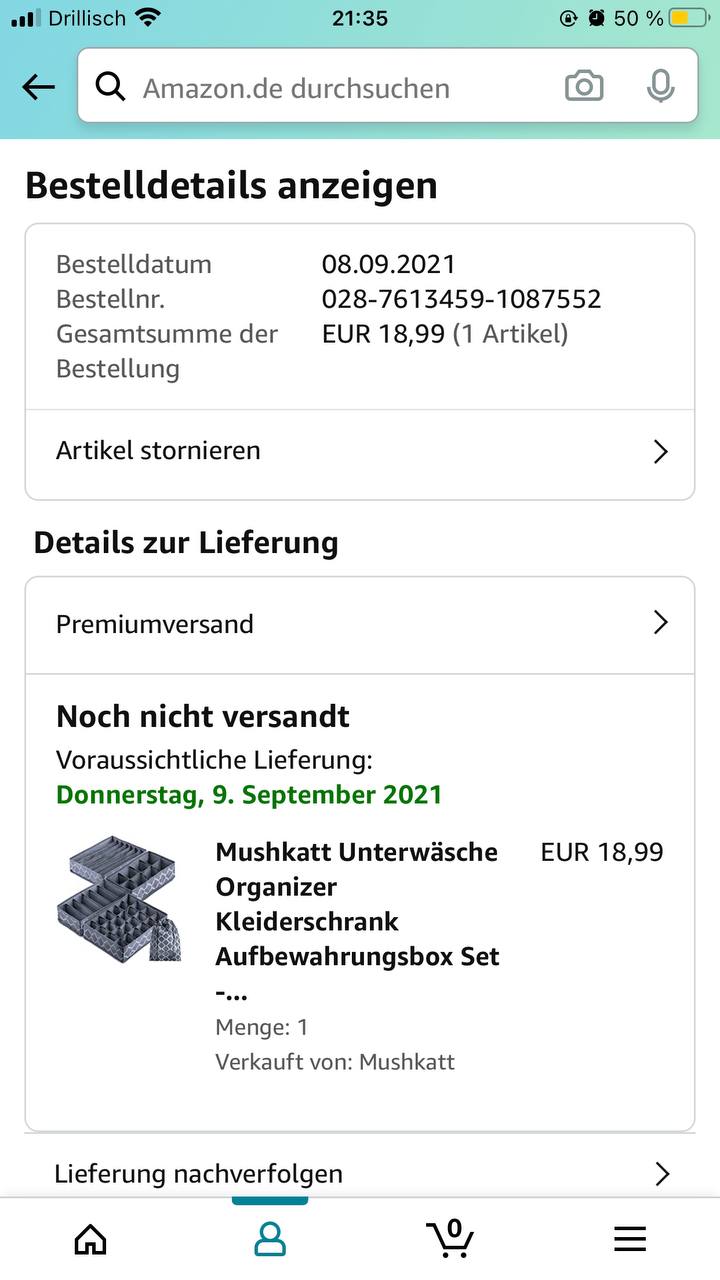Screen dimensions: 720x1280
Task: Open the hamburger menu icon
Action: click(x=630, y=1240)
